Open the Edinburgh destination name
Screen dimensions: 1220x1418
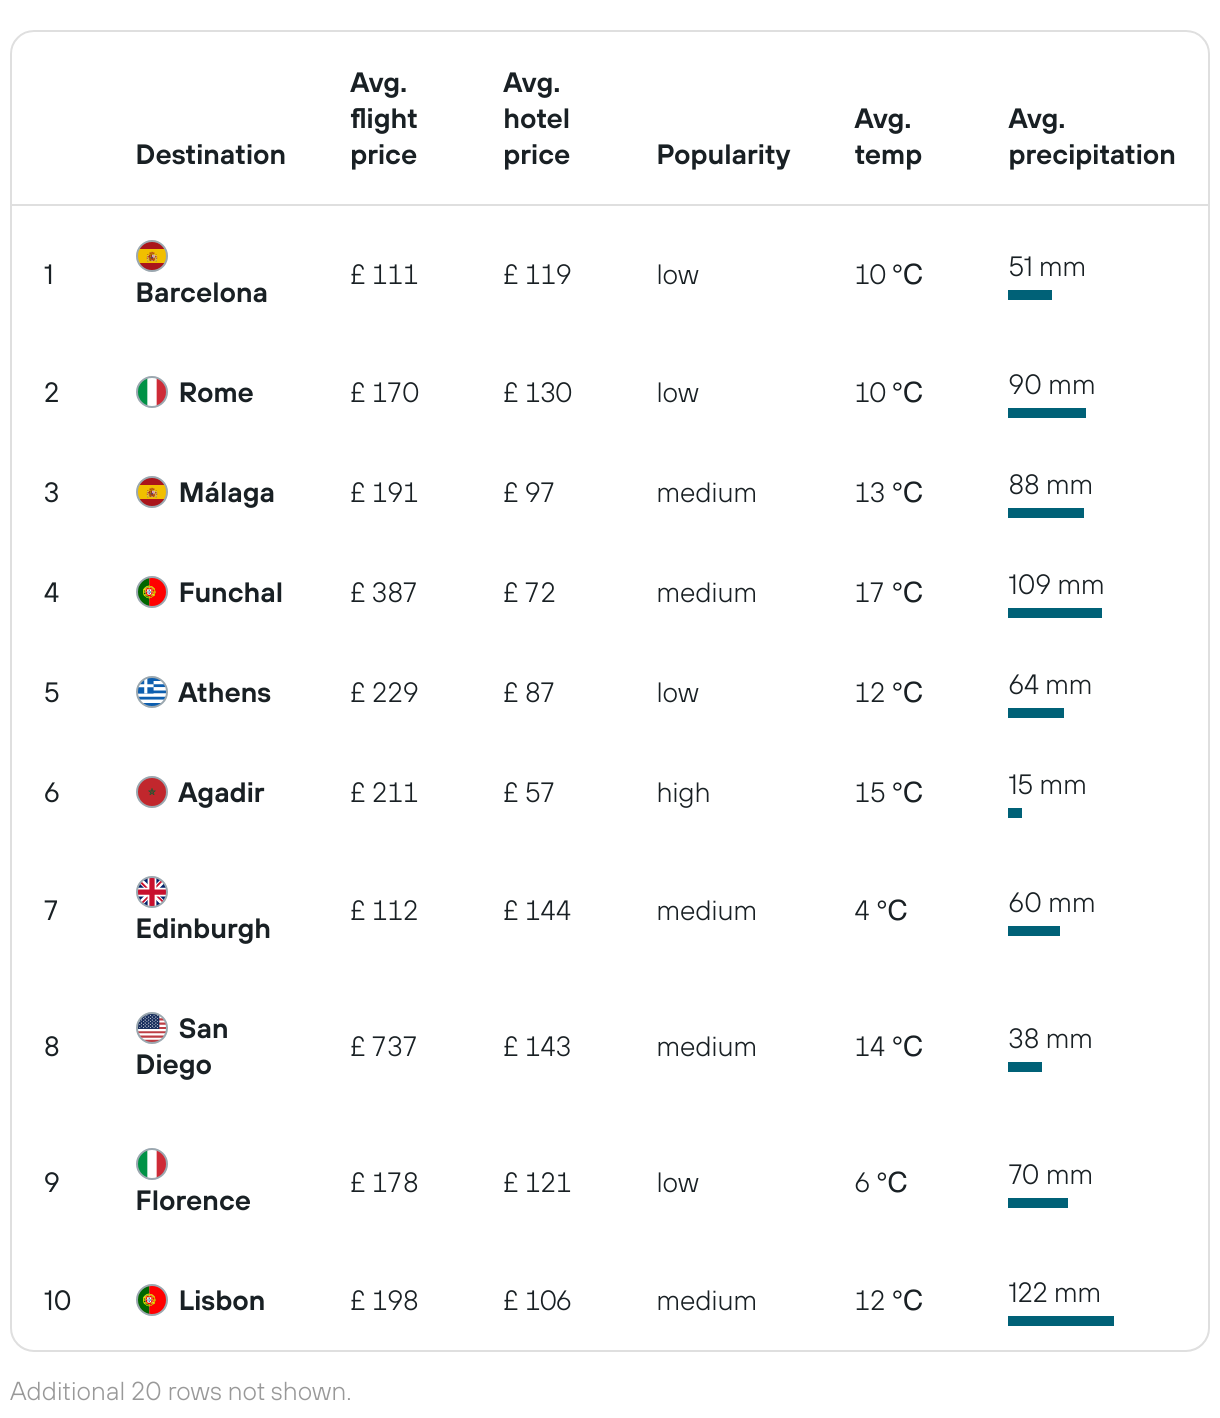(203, 929)
